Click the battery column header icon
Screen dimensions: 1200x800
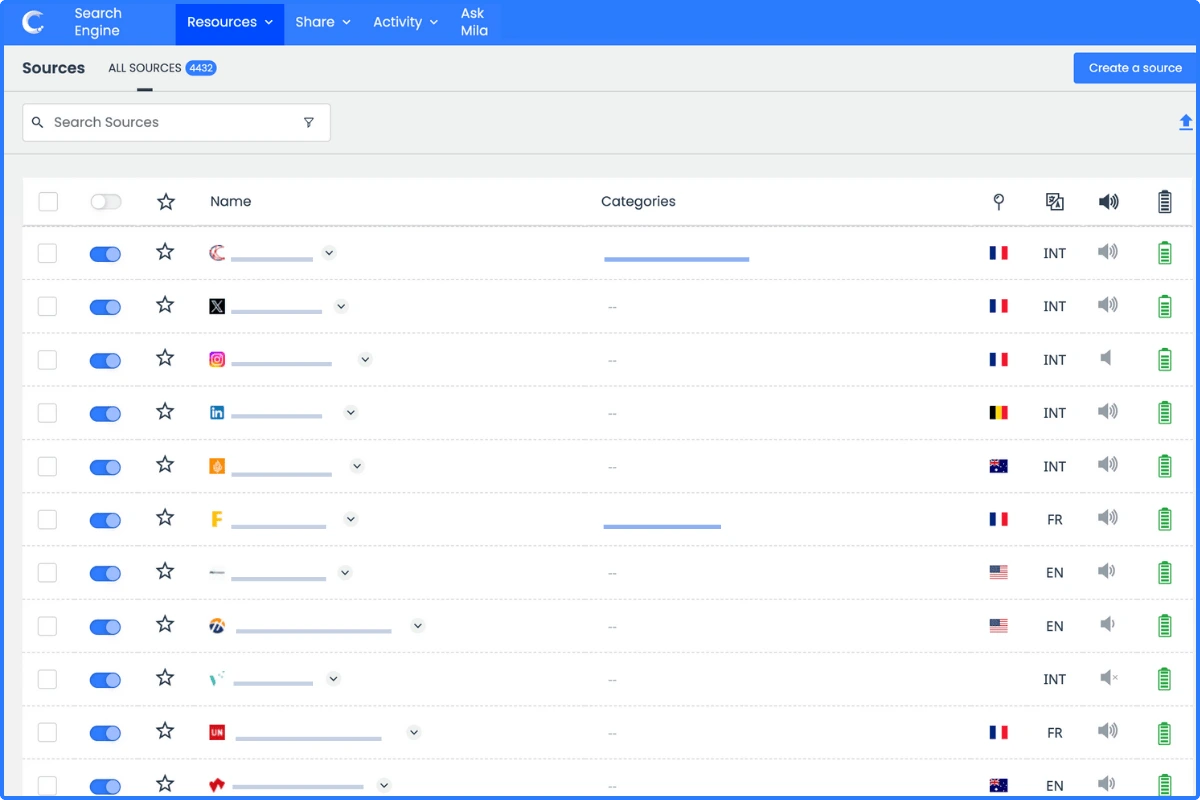click(x=1164, y=202)
